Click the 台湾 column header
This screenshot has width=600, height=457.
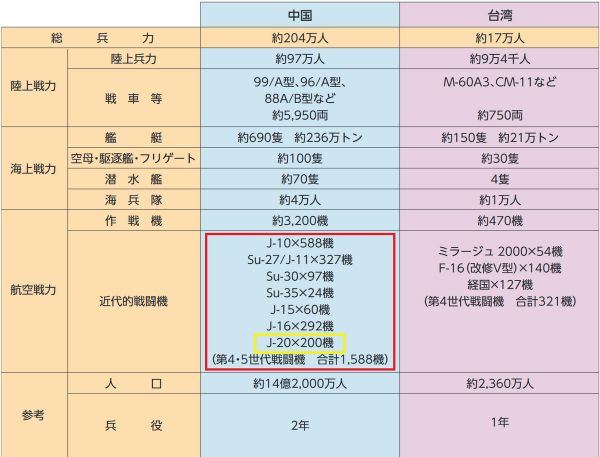coord(498,16)
